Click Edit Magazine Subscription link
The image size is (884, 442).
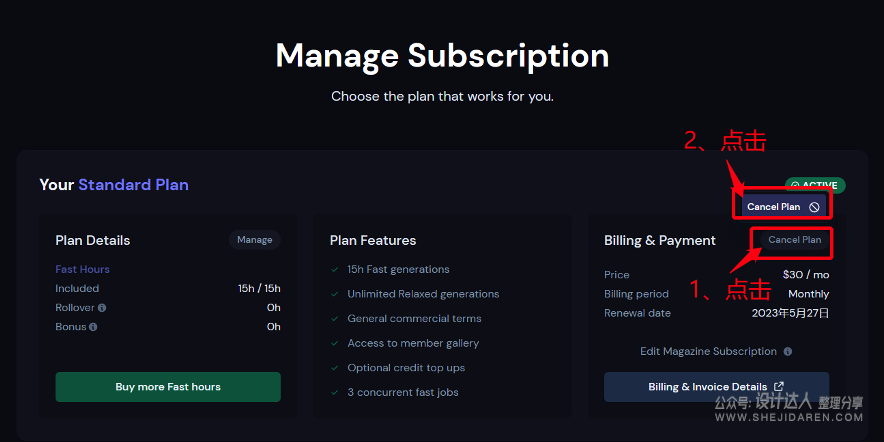[x=709, y=352]
